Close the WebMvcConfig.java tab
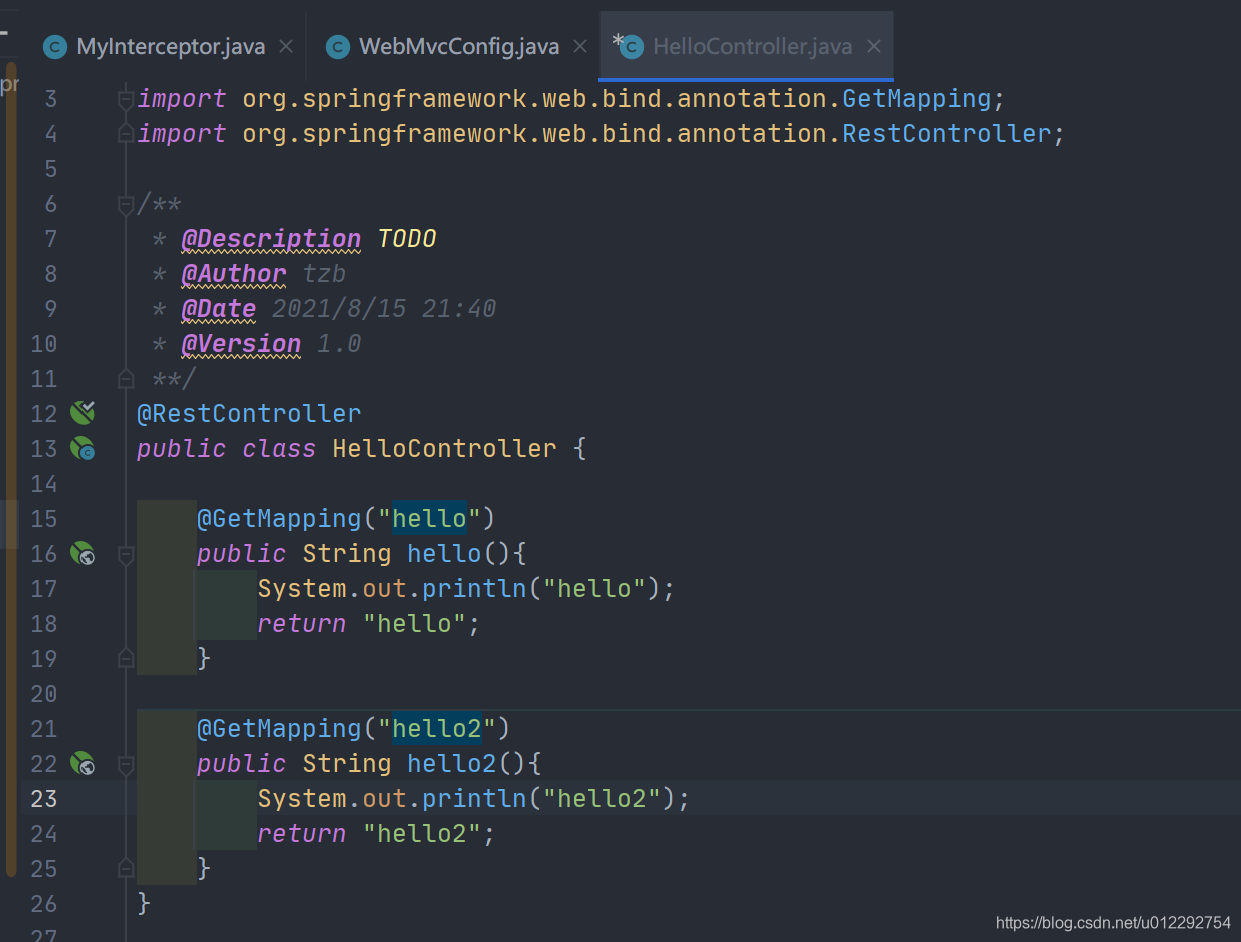 click(580, 46)
